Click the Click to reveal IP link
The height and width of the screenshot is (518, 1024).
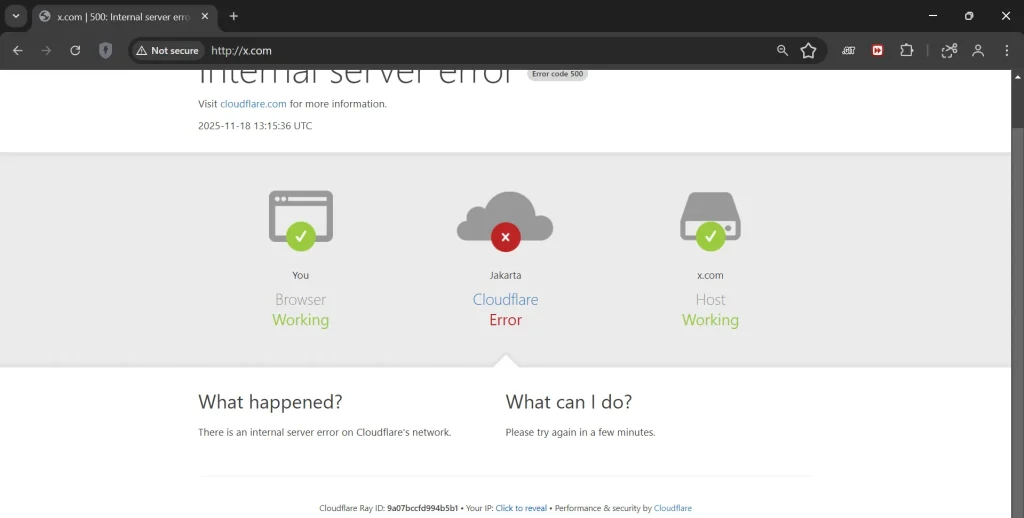(521, 508)
